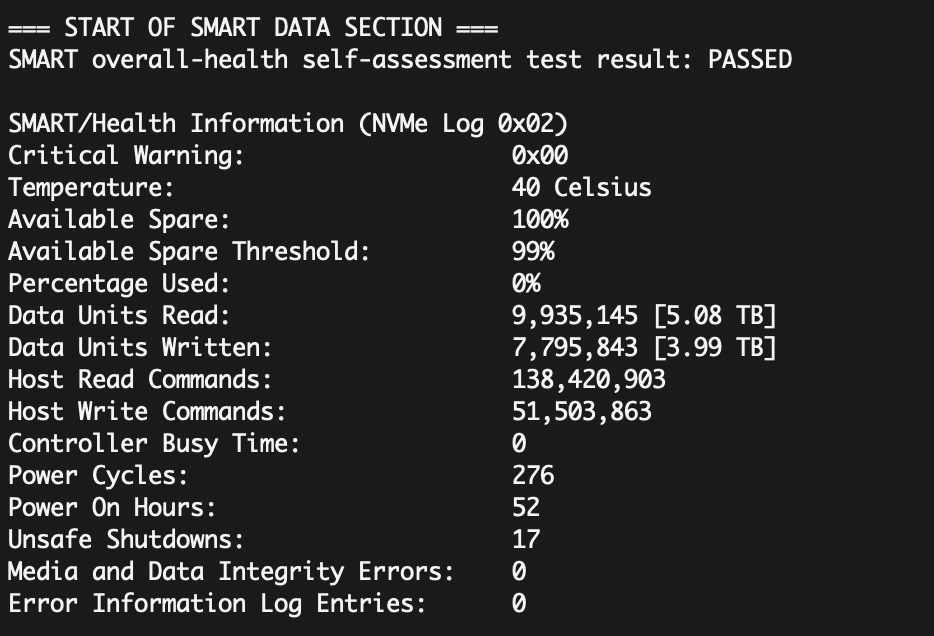Click the Unsafe Shutdowns value 17
Screen dimensions: 934x636
526,539
